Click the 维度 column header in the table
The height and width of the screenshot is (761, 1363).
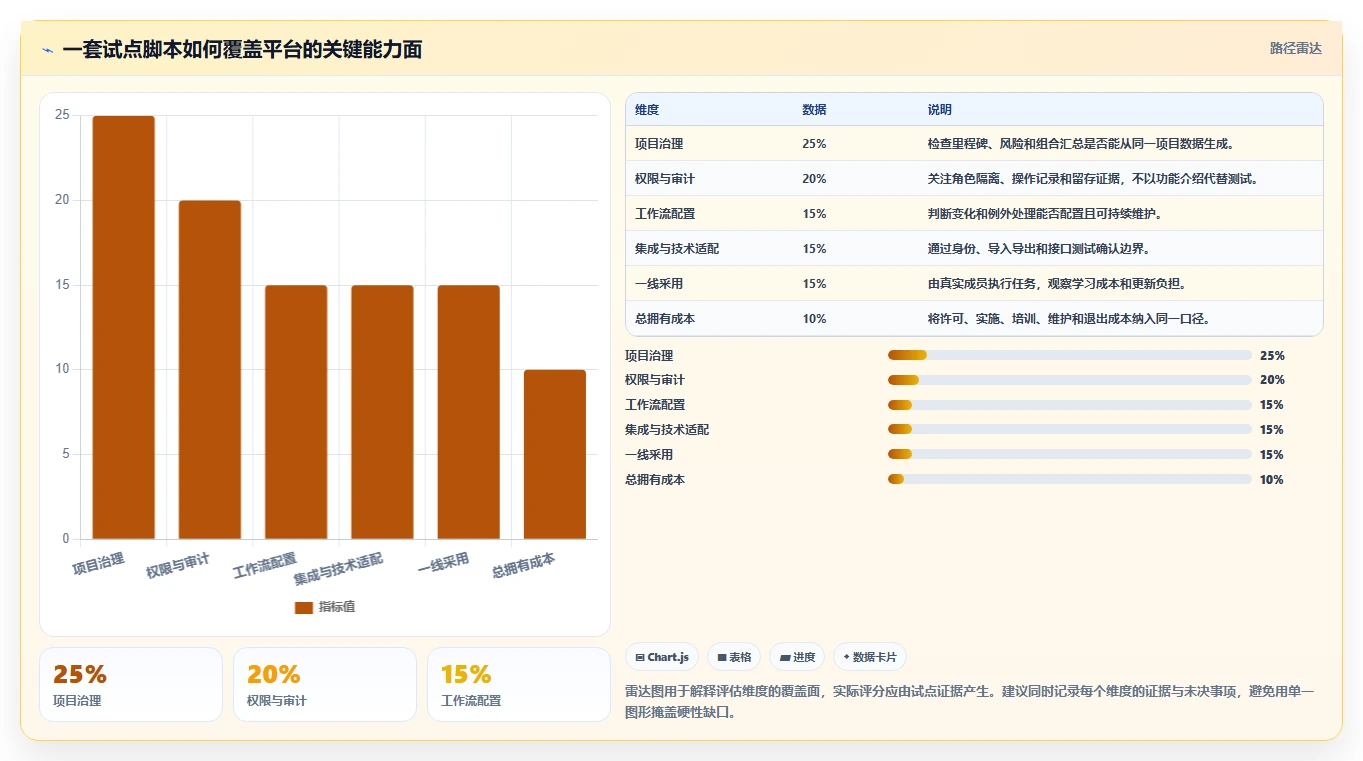pos(647,110)
